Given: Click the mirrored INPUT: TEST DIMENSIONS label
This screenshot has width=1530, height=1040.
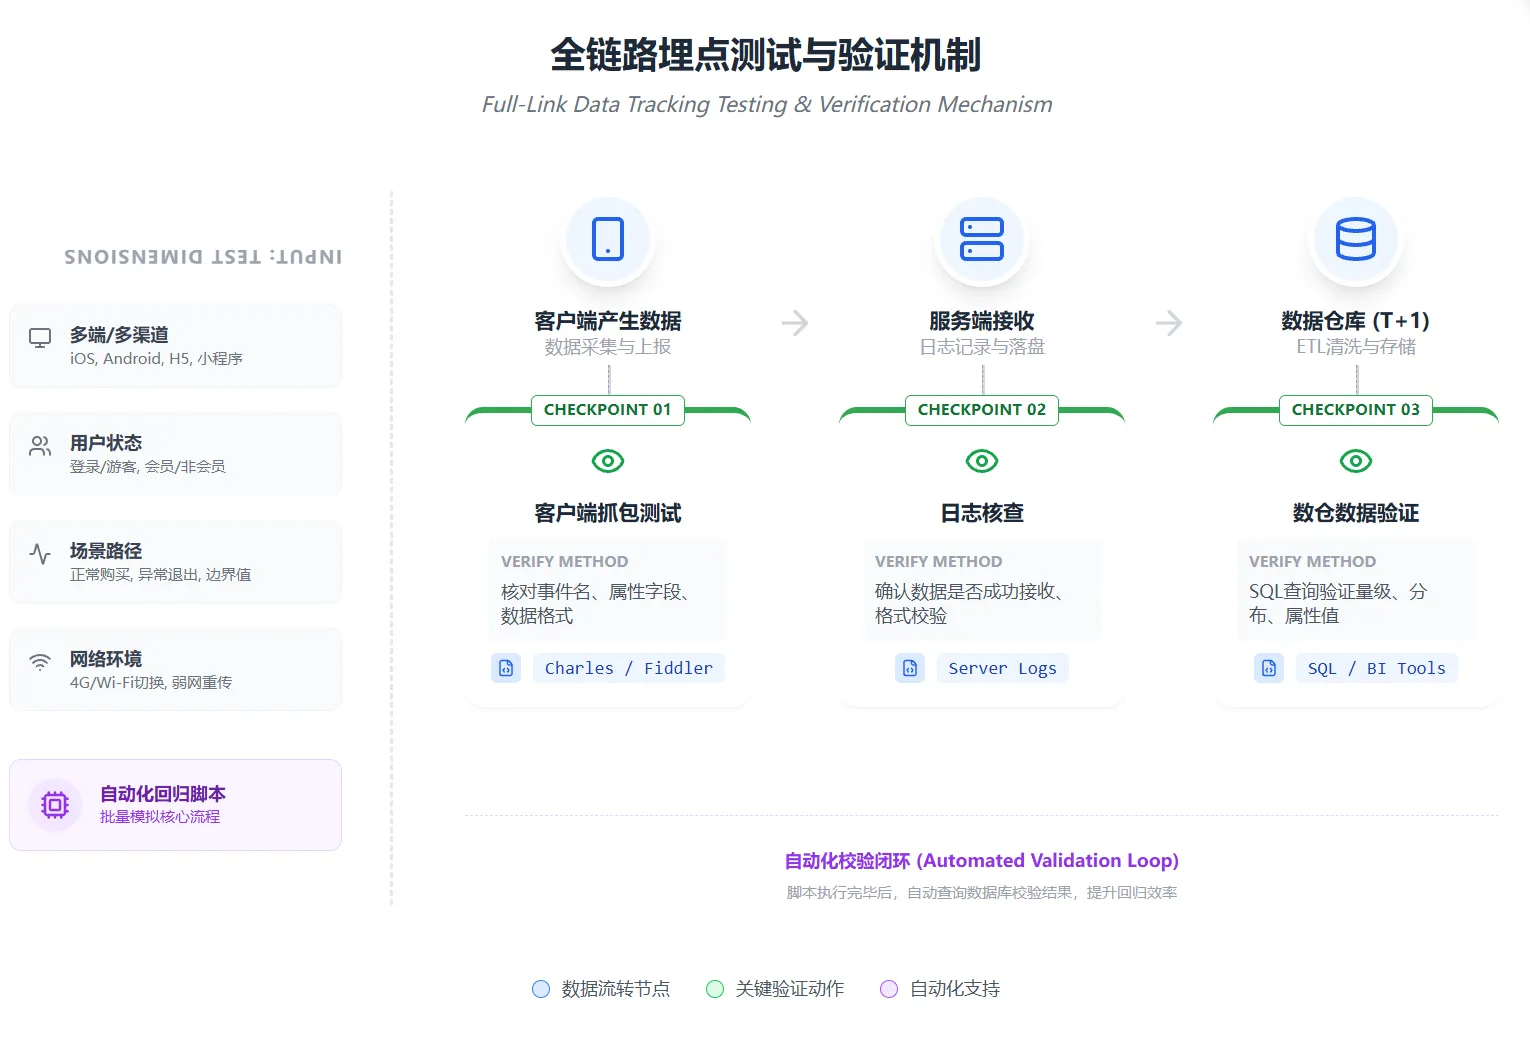Looking at the screenshot, I should point(203,257).
